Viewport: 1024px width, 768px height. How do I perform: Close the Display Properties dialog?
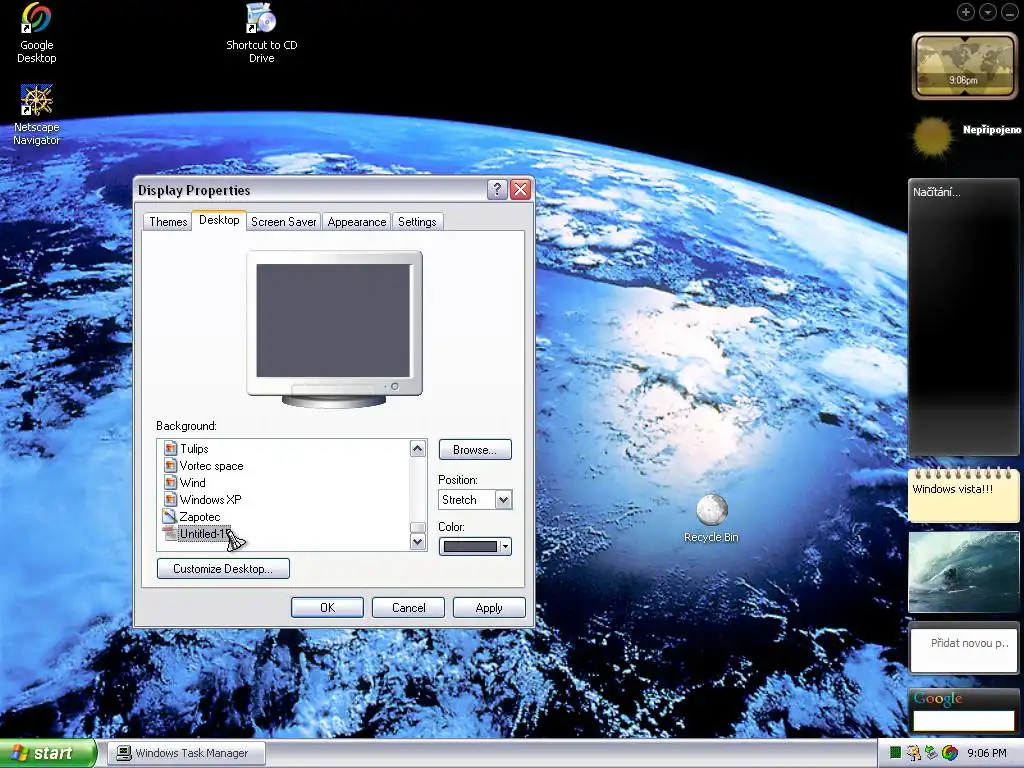pyautogui.click(x=520, y=189)
